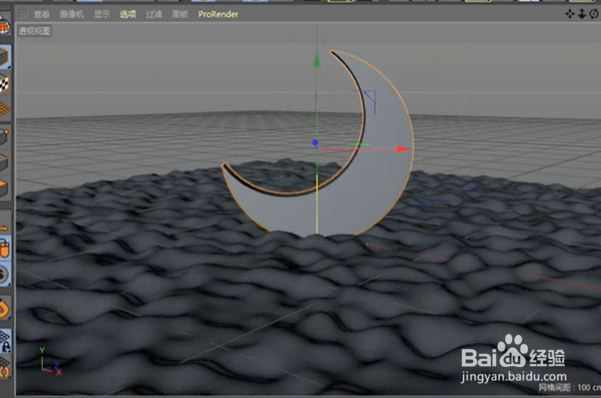Screen dimensions: 601x398
Task: Open the 面板 panel menu
Action: click(180, 14)
